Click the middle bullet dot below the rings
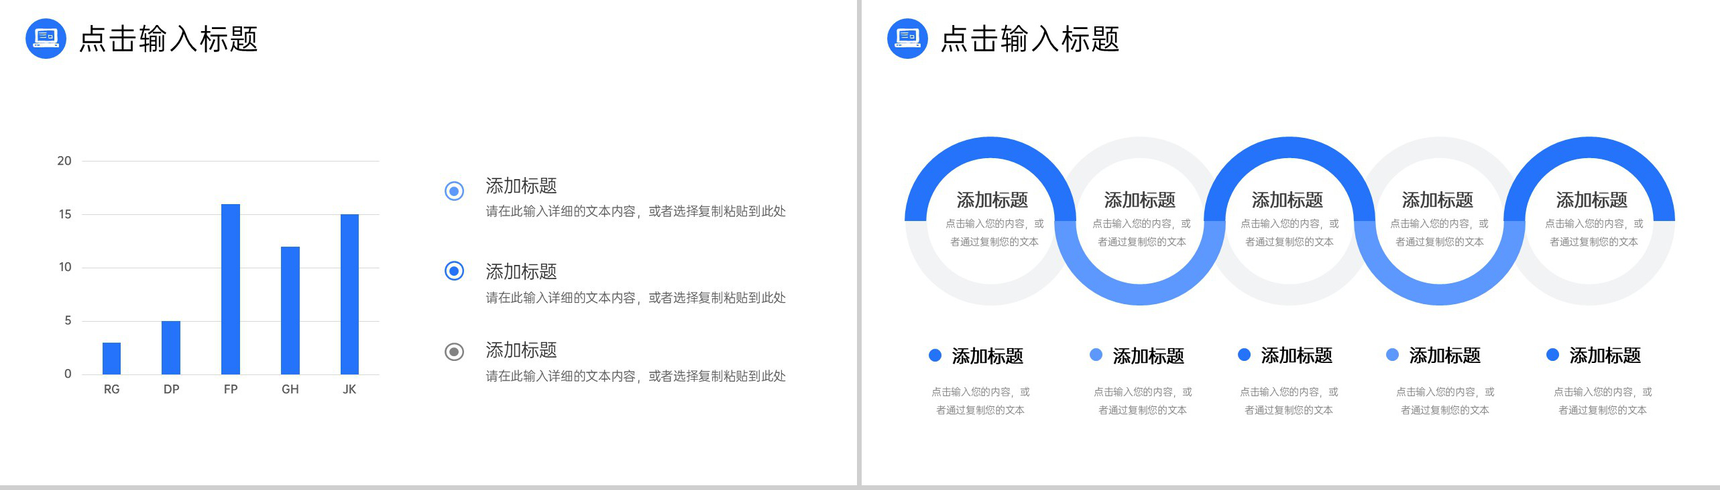The image size is (1720, 490). coord(1244,355)
